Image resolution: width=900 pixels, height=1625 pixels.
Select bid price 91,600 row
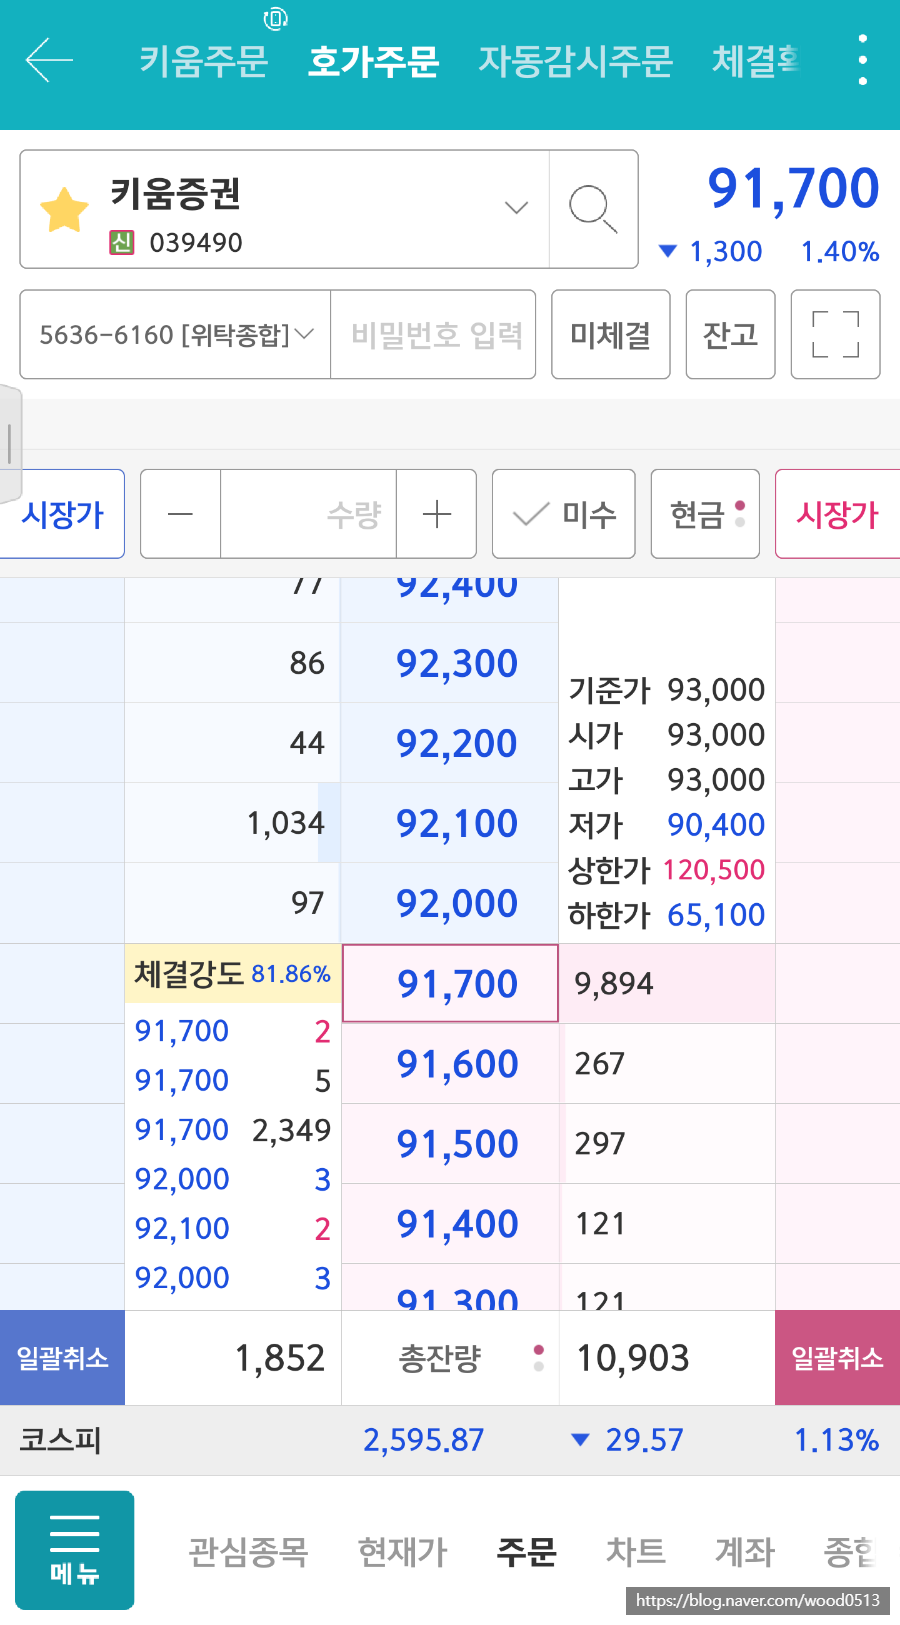pyautogui.click(x=450, y=1064)
